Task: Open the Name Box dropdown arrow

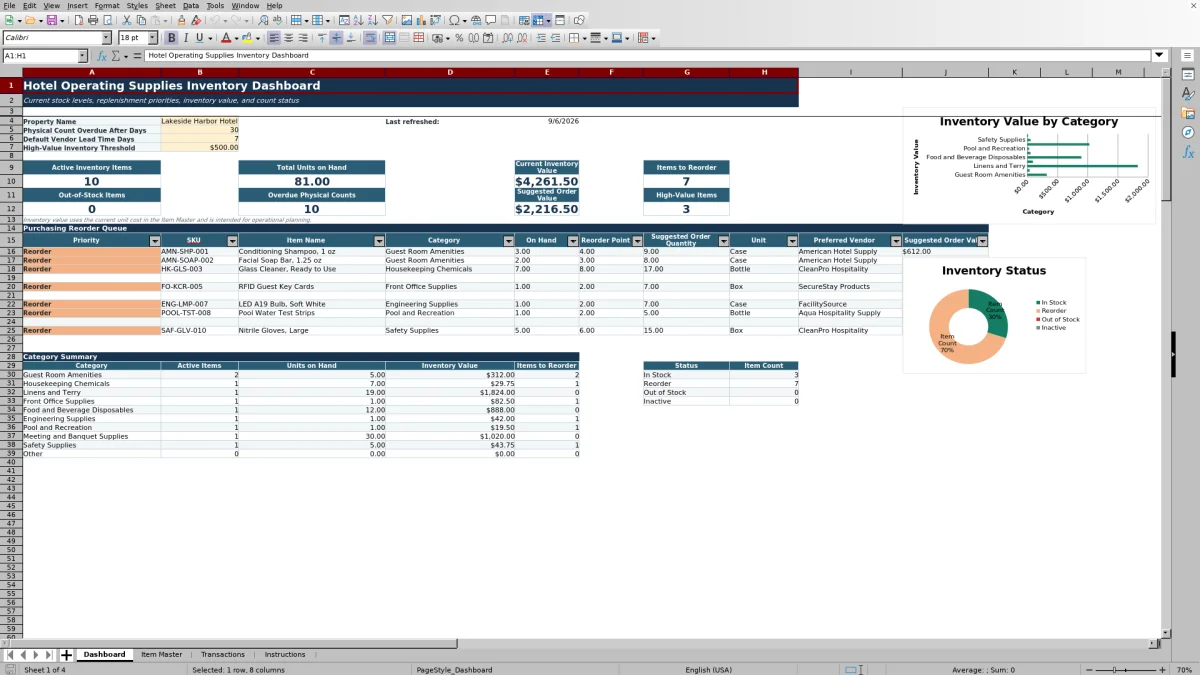Action: (x=82, y=56)
